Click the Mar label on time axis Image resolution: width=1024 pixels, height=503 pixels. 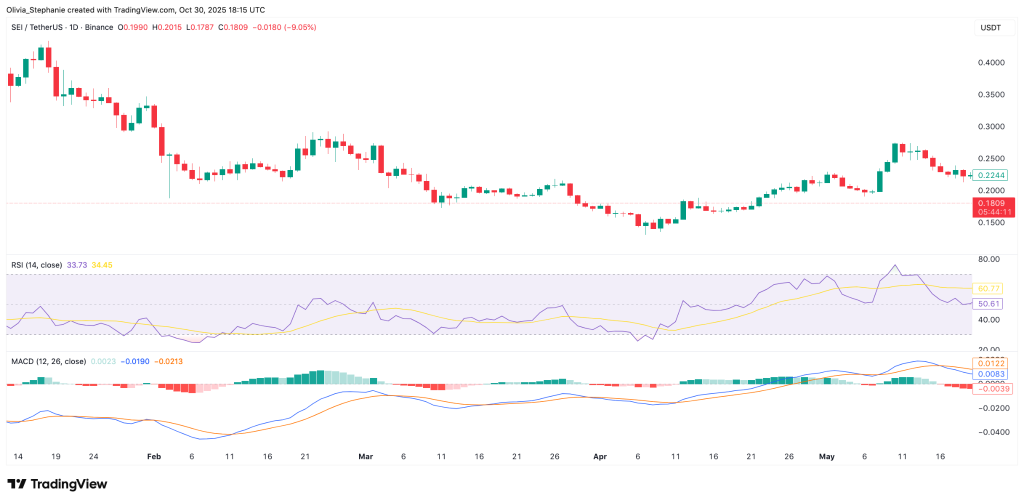click(366, 457)
